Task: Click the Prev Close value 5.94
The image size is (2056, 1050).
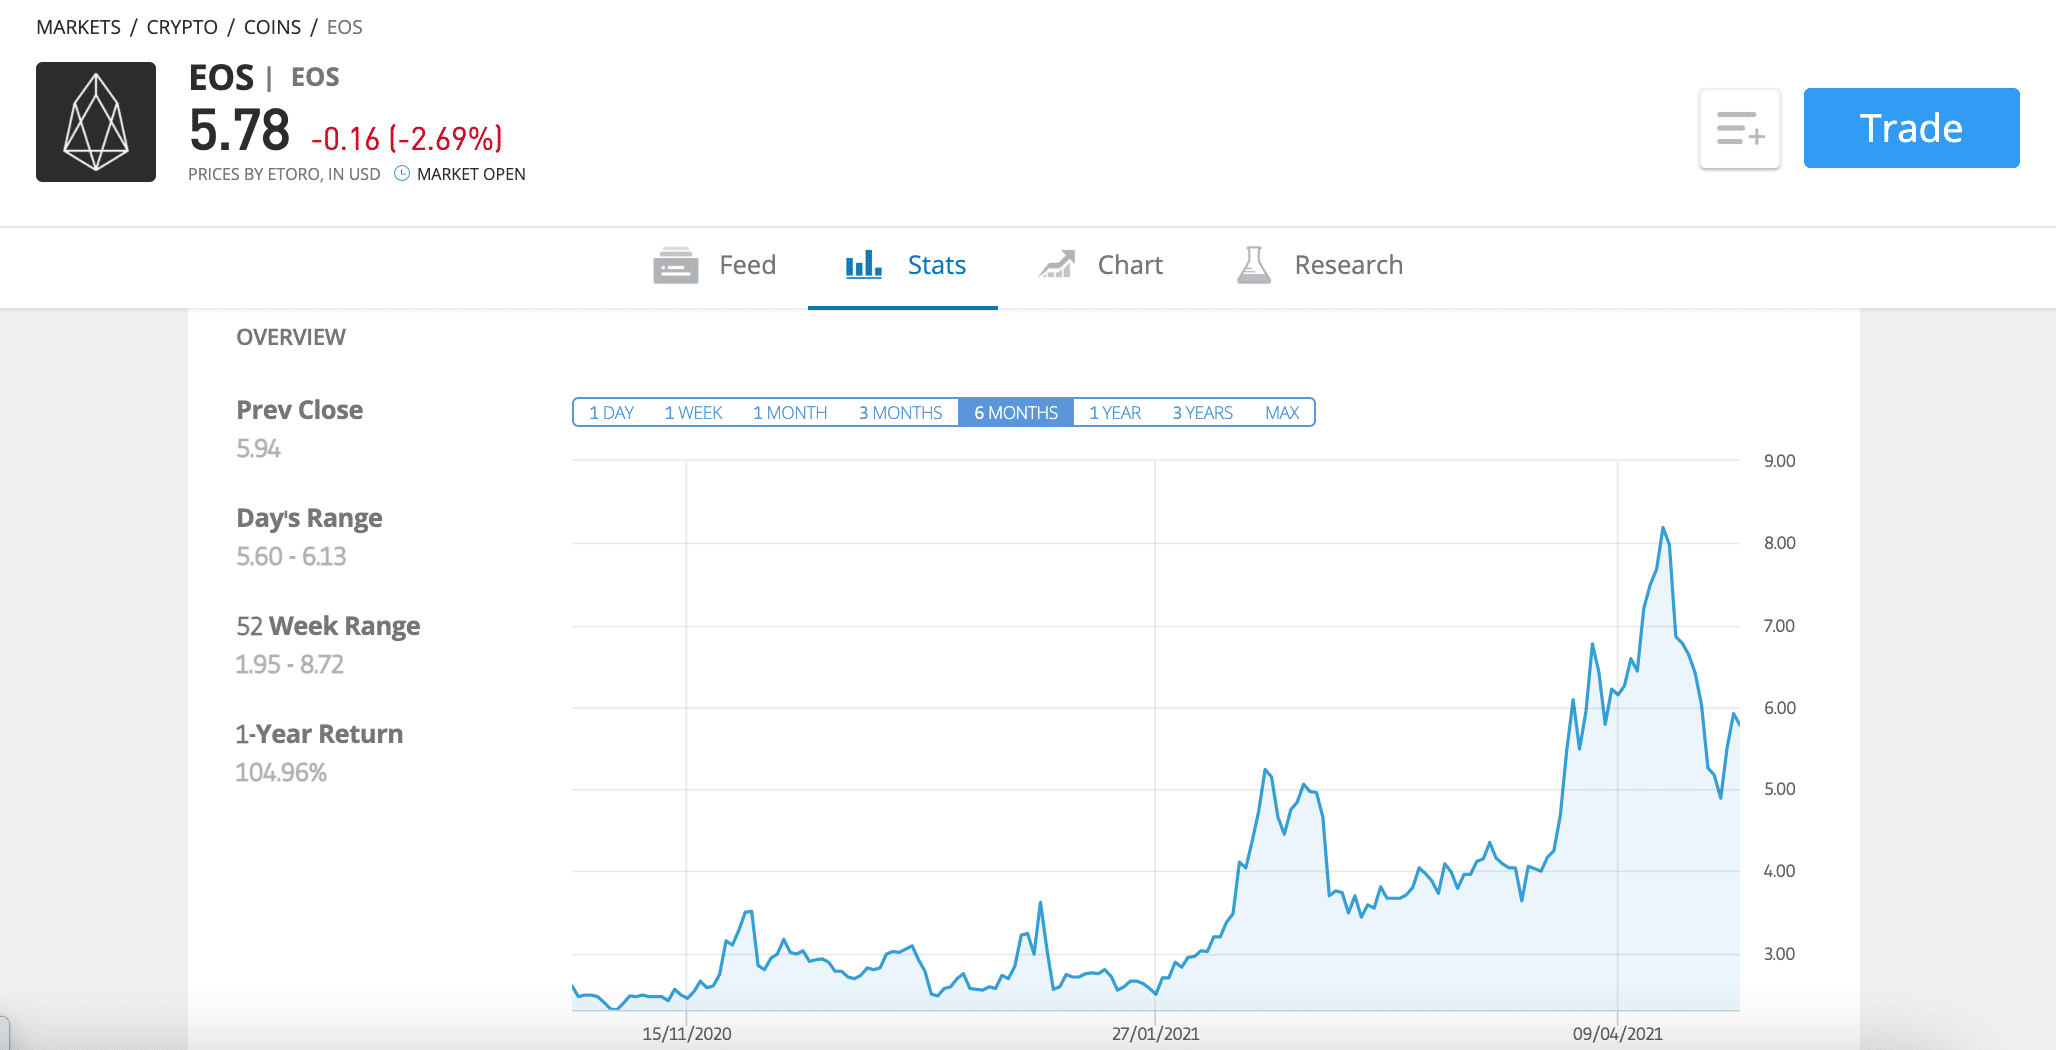Action: pos(258,449)
